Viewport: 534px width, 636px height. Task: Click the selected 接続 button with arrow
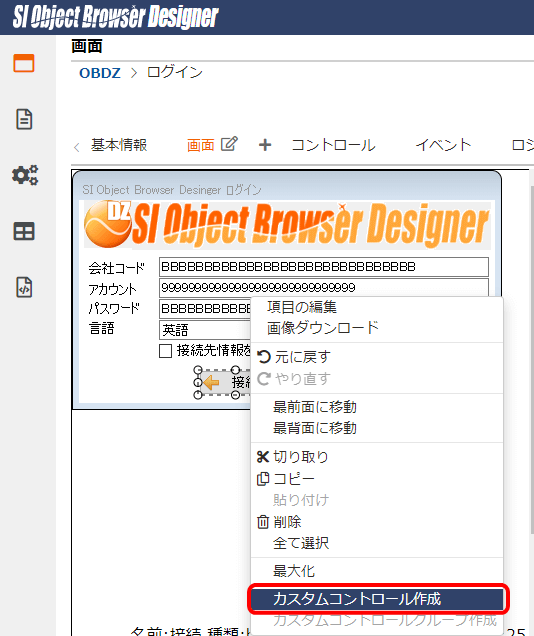[x=224, y=382]
